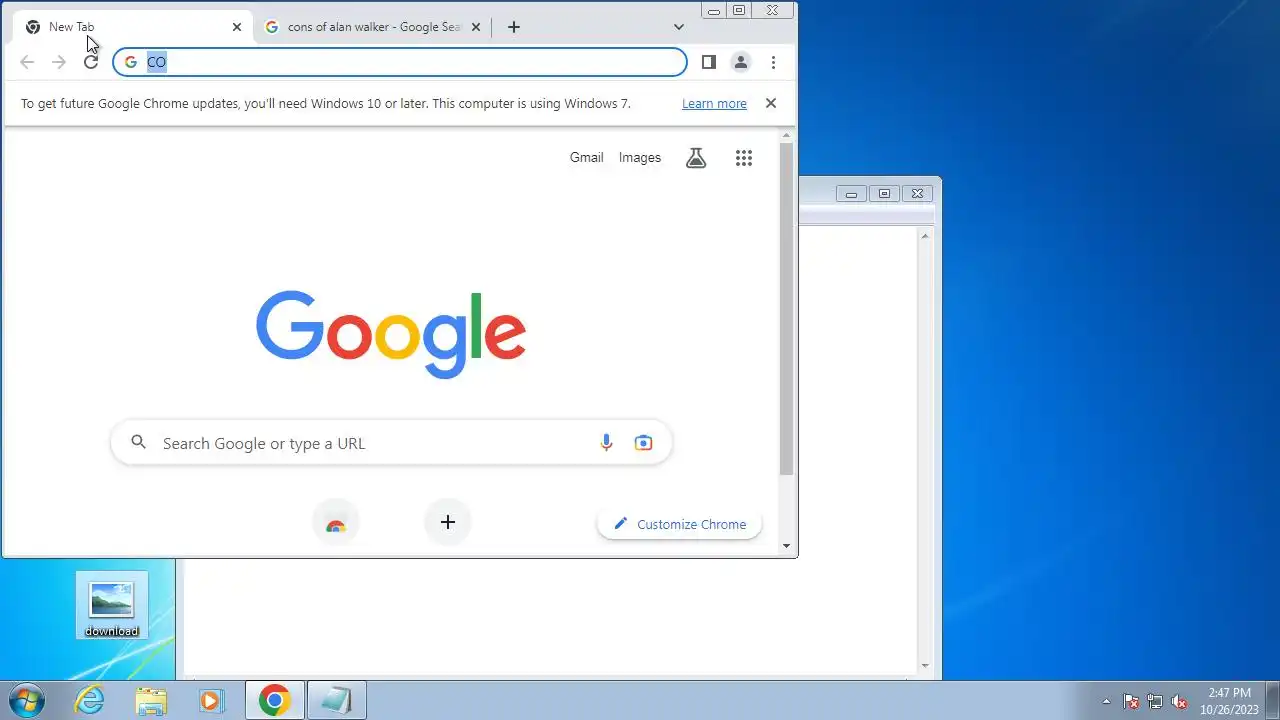Click the Chrome taskbar button
This screenshot has width=1280, height=720.
[x=275, y=700]
